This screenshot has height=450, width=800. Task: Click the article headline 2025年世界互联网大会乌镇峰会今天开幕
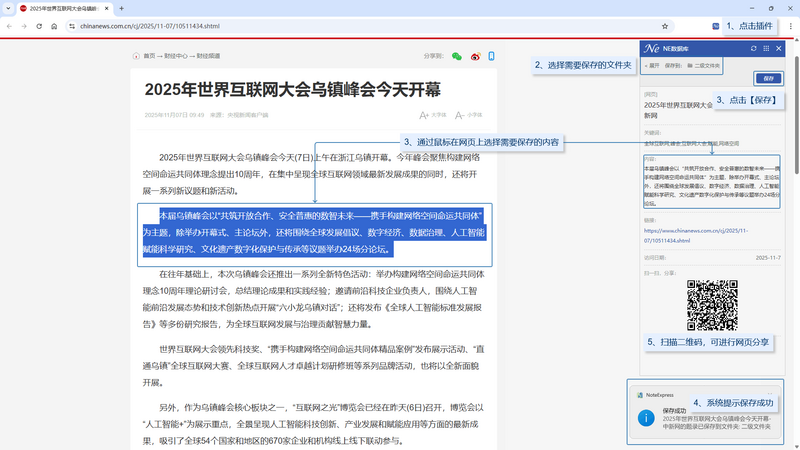(x=292, y=90)
